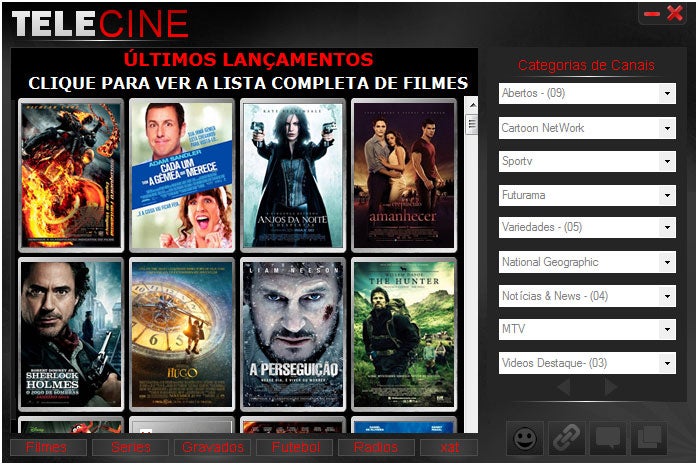Open the Futurama dropdown list
This screenshot has height=465, width=699.
click(x=667, y=195)
